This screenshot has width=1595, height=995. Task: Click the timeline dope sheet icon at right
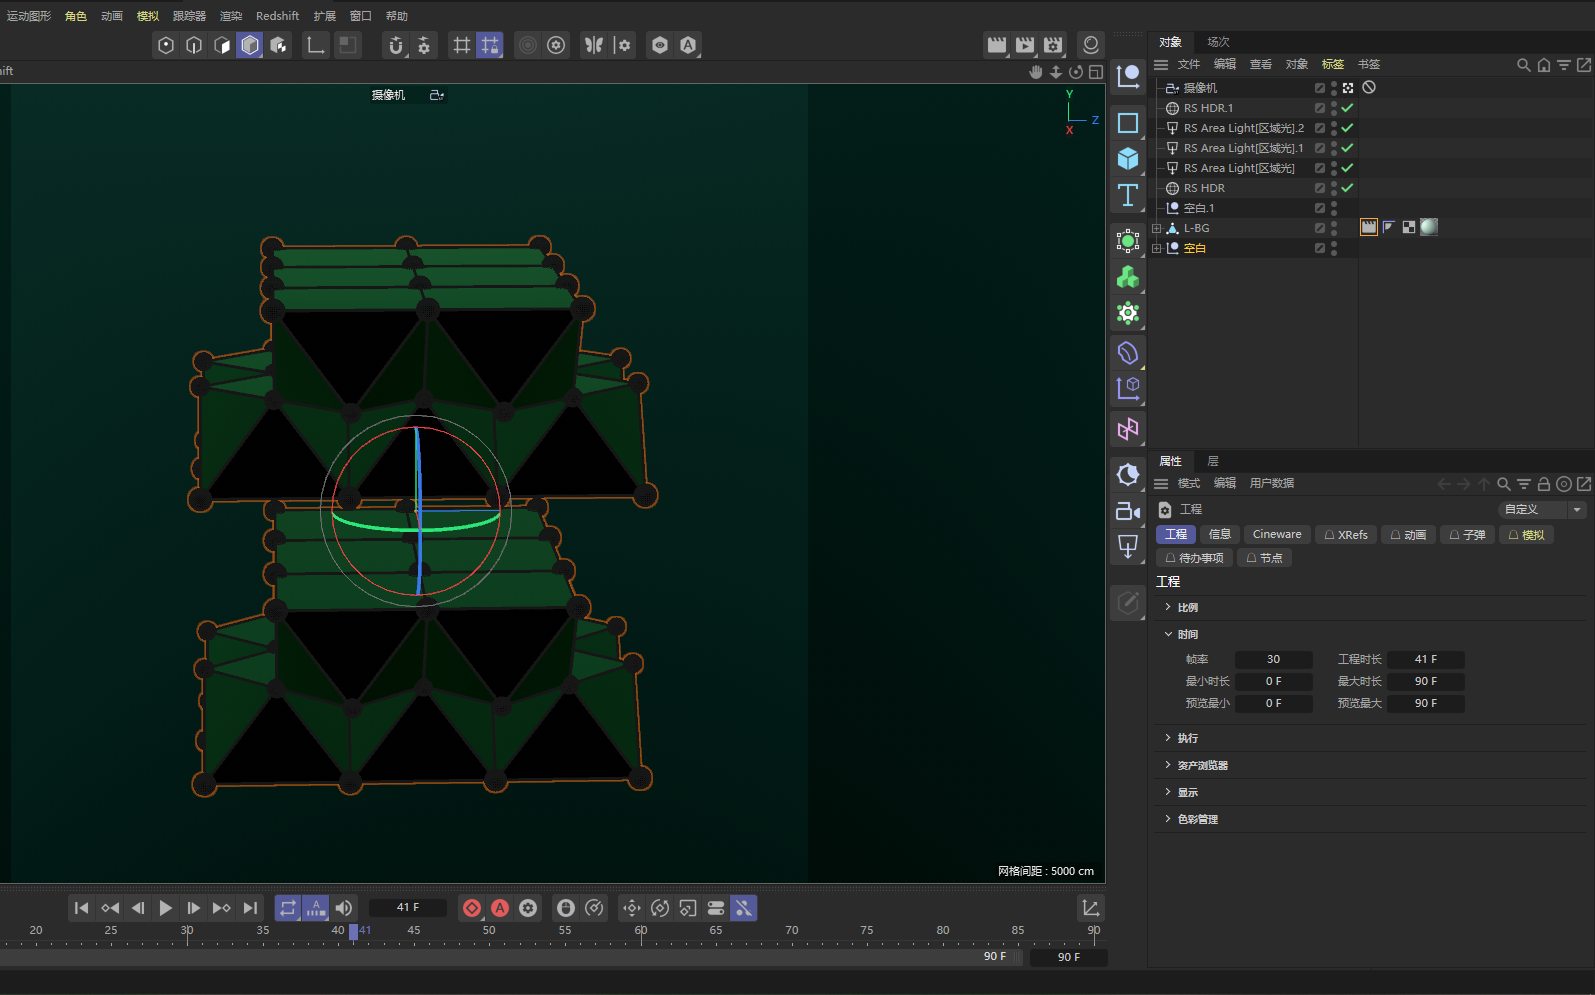1091,908
